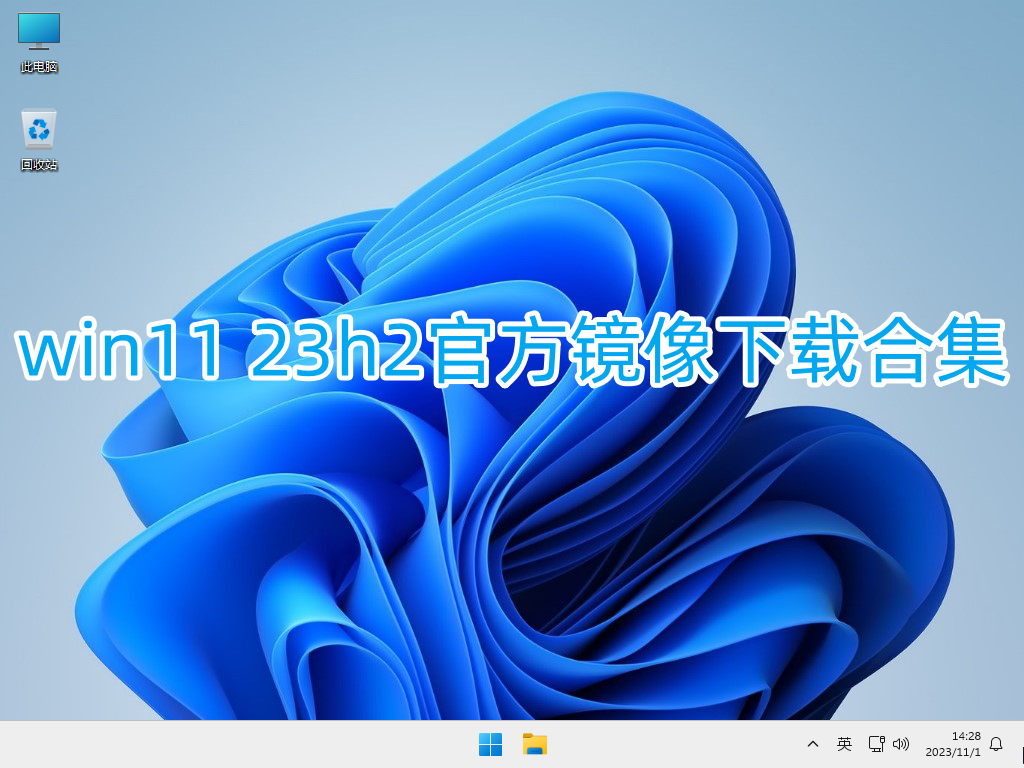Open the notifications bell icon
Screen dimensions: 1024x768
[x=996, y=744]
